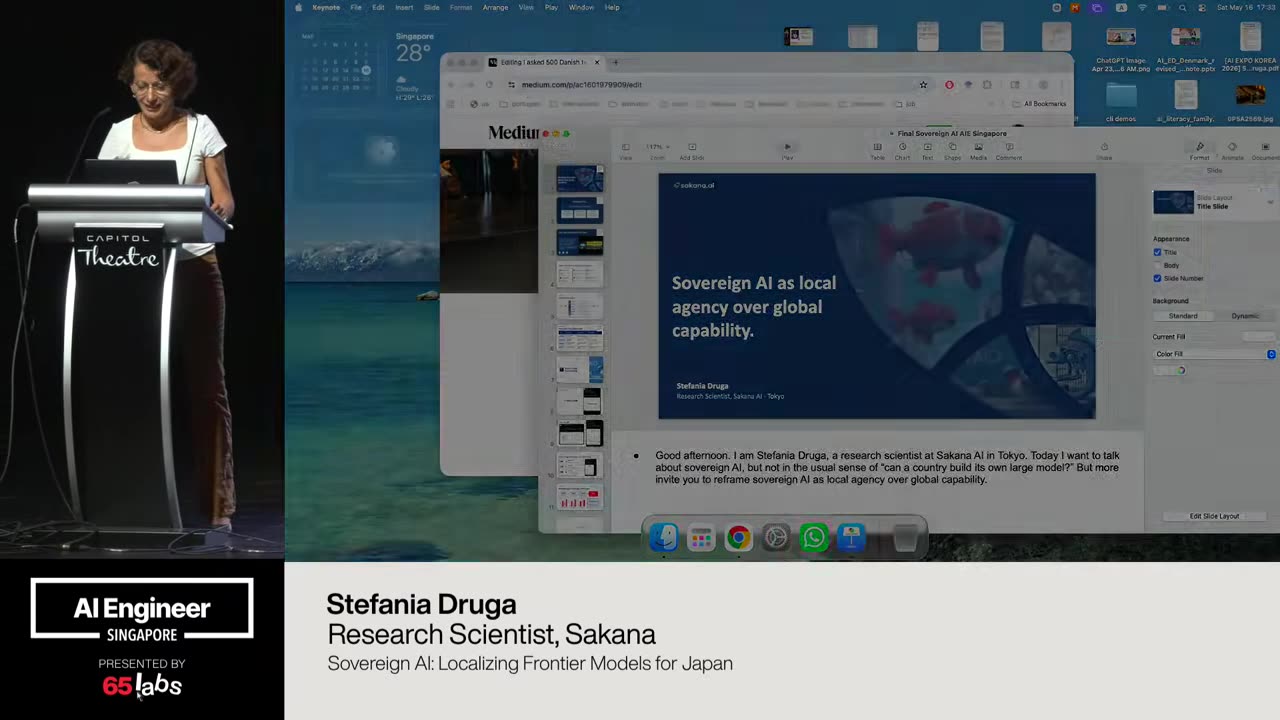Screen dimensions: 1280x720
Task: Click the Singapore weather widget
Action: pyautogui.click(x=413, y=65)
